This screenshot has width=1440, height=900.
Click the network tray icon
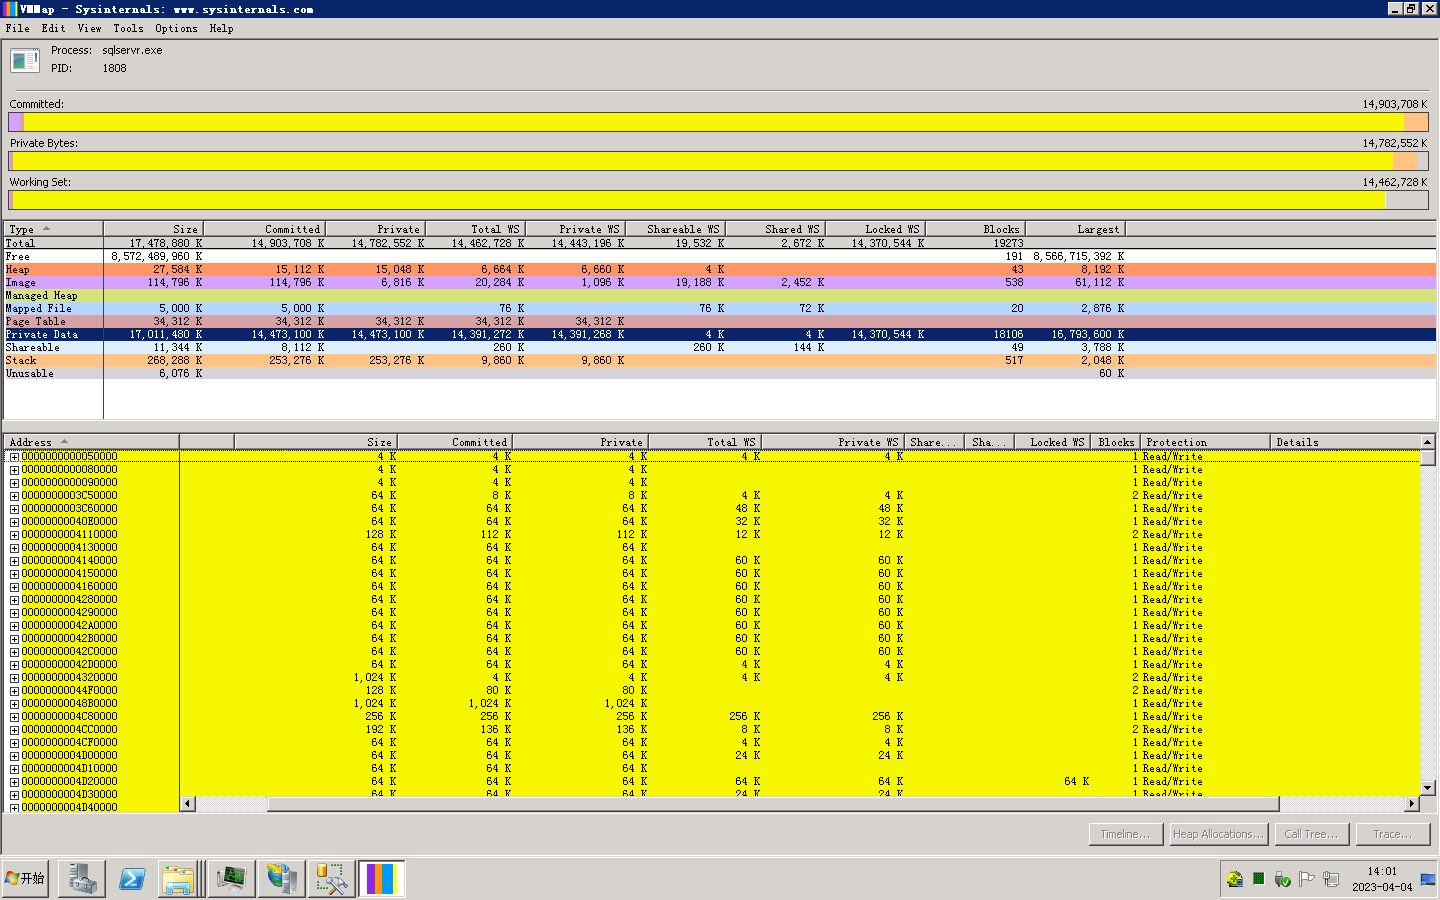(1331, 879)
